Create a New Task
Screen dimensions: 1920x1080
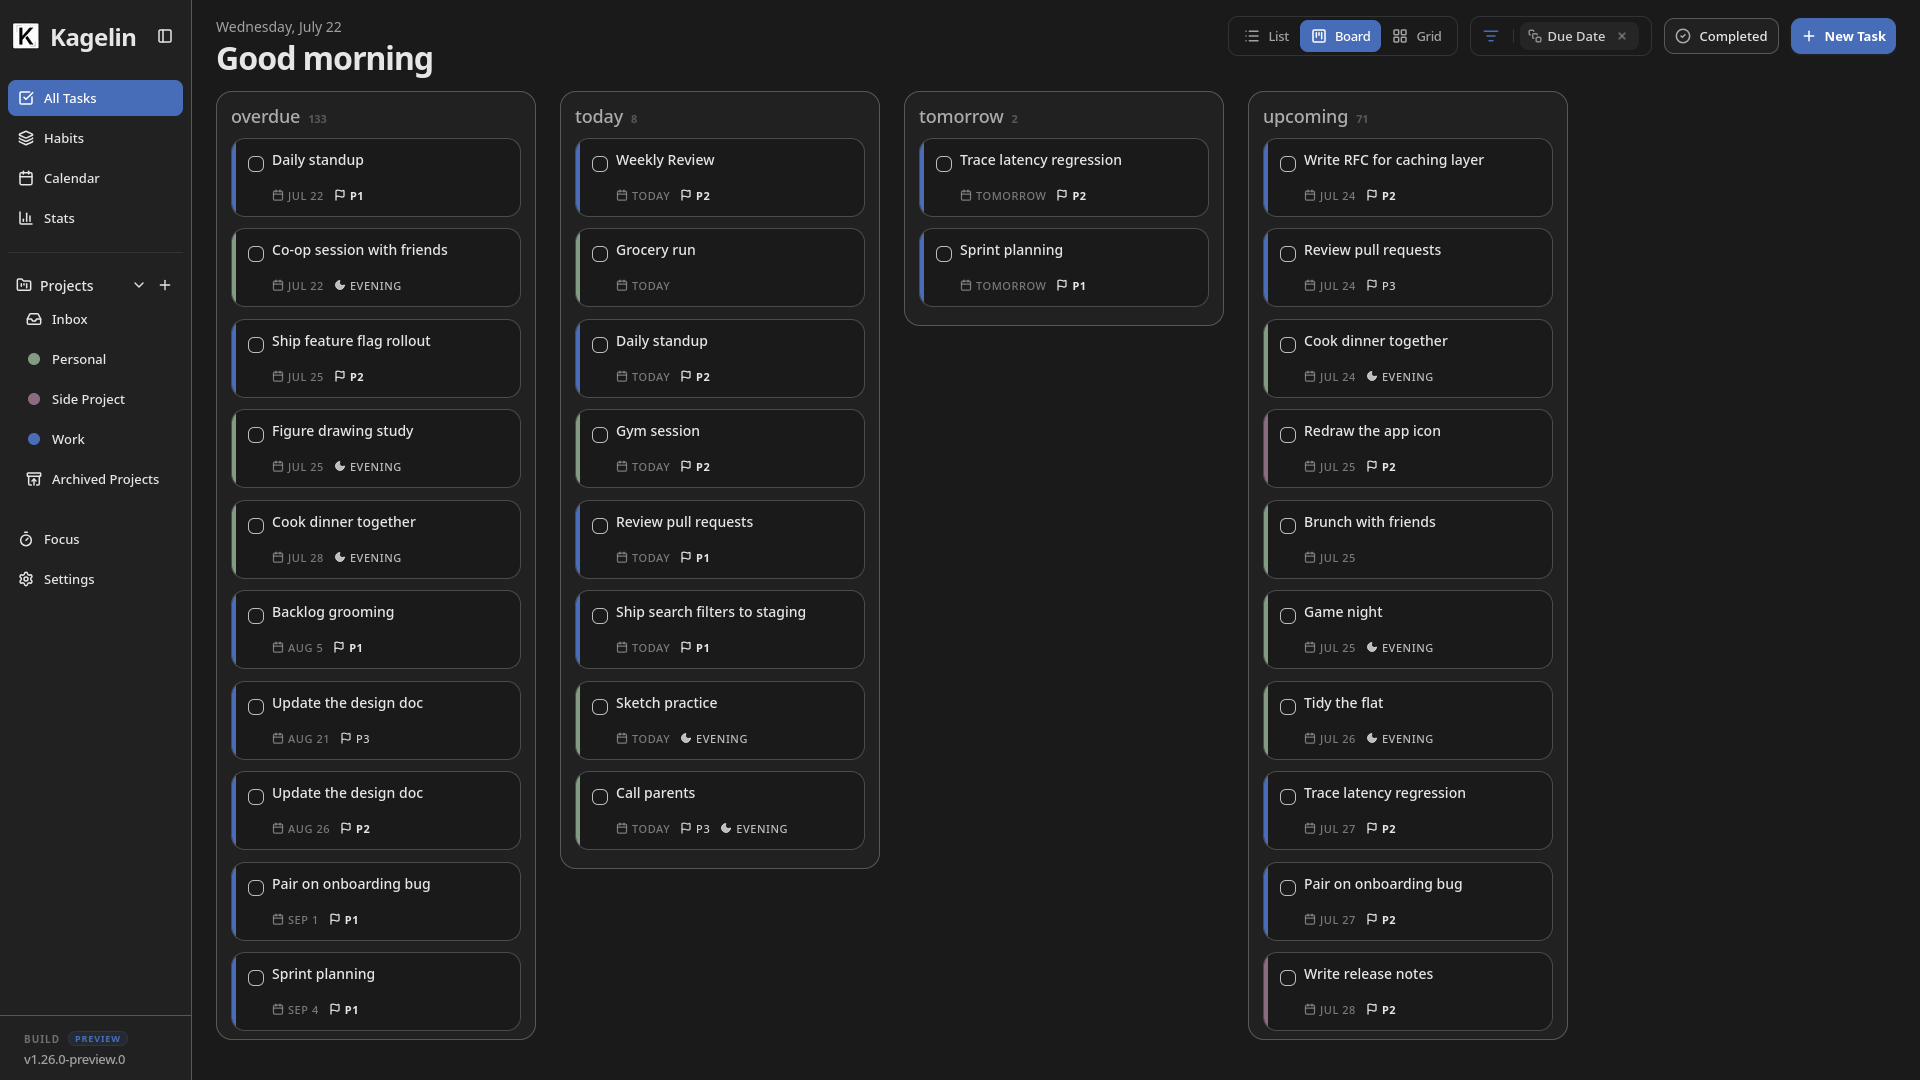[x=1843, y=37]
